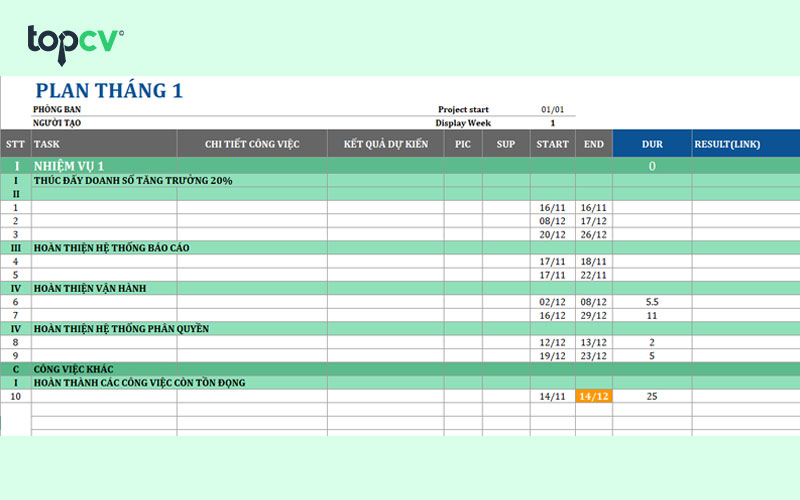Select start date 17/11 in row 5

point(553,275)
